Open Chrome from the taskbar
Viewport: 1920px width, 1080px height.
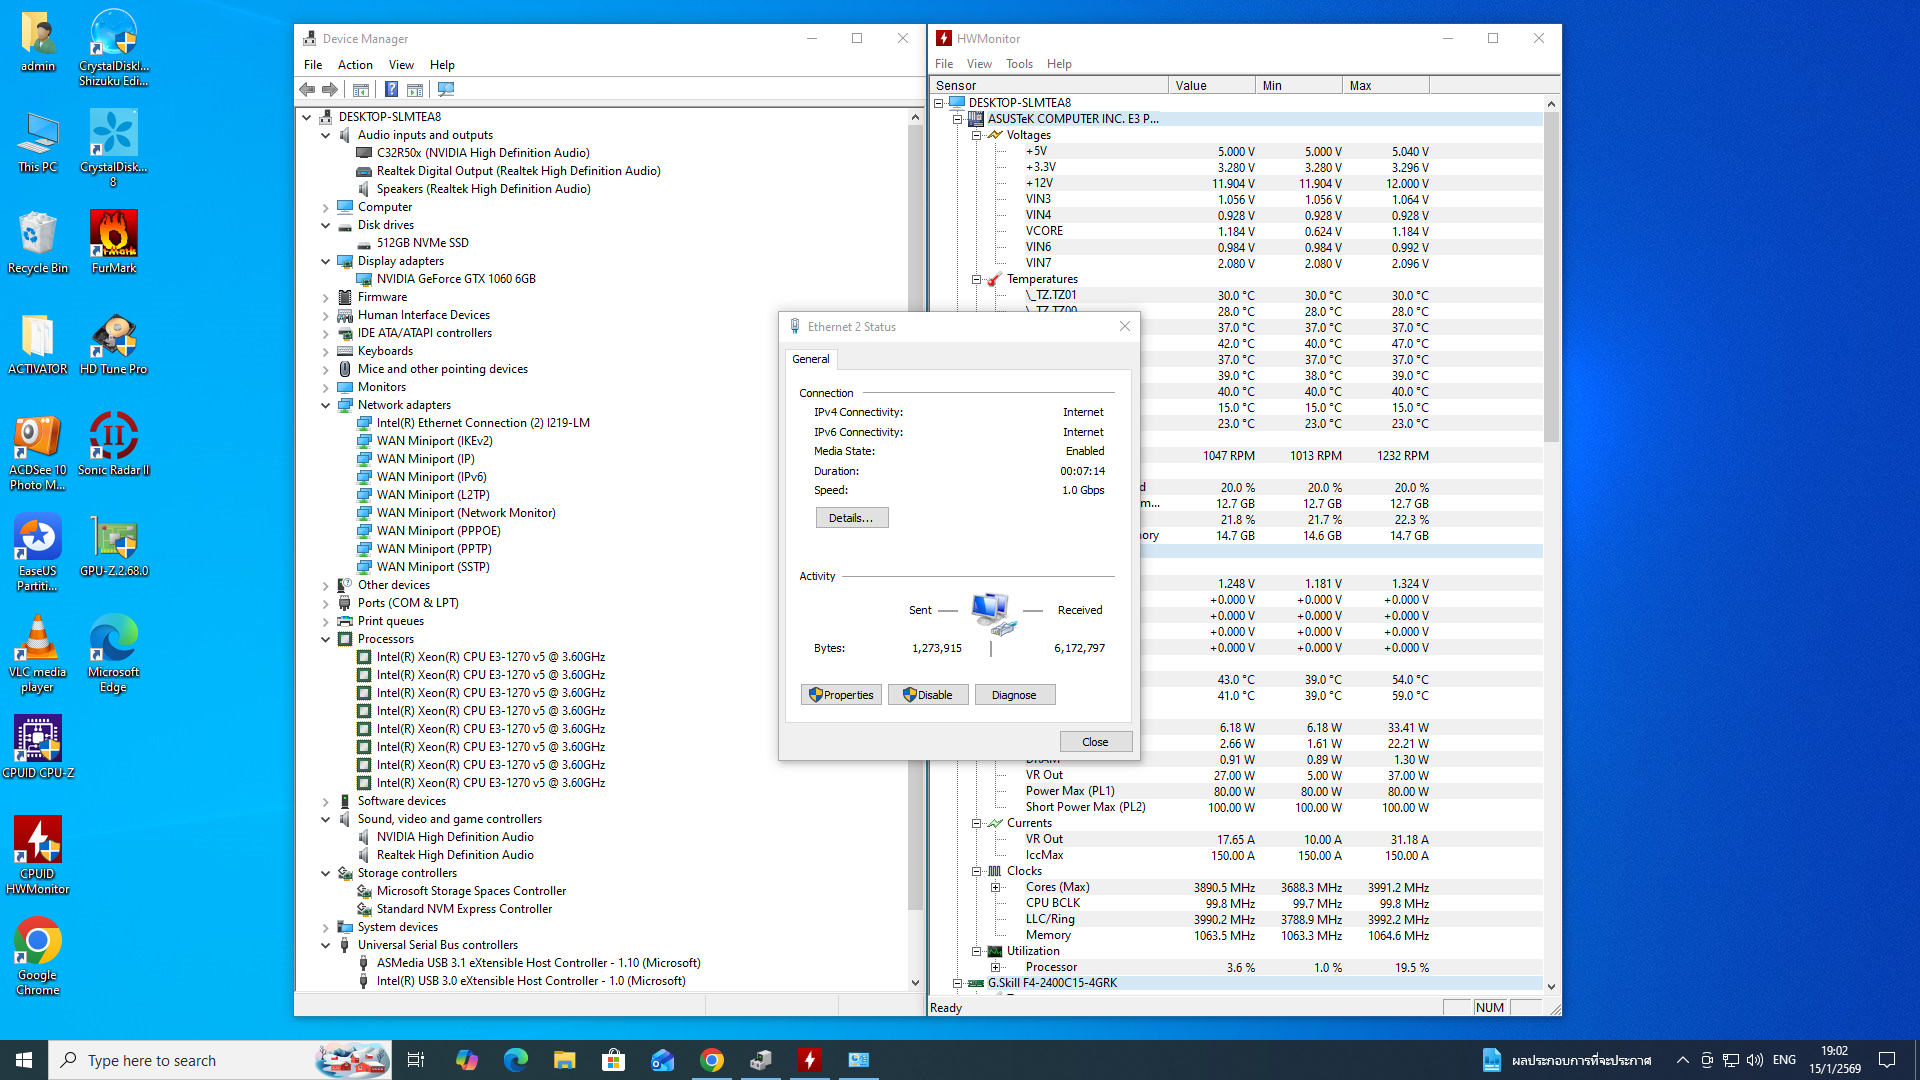click(x=712, y=1060)
